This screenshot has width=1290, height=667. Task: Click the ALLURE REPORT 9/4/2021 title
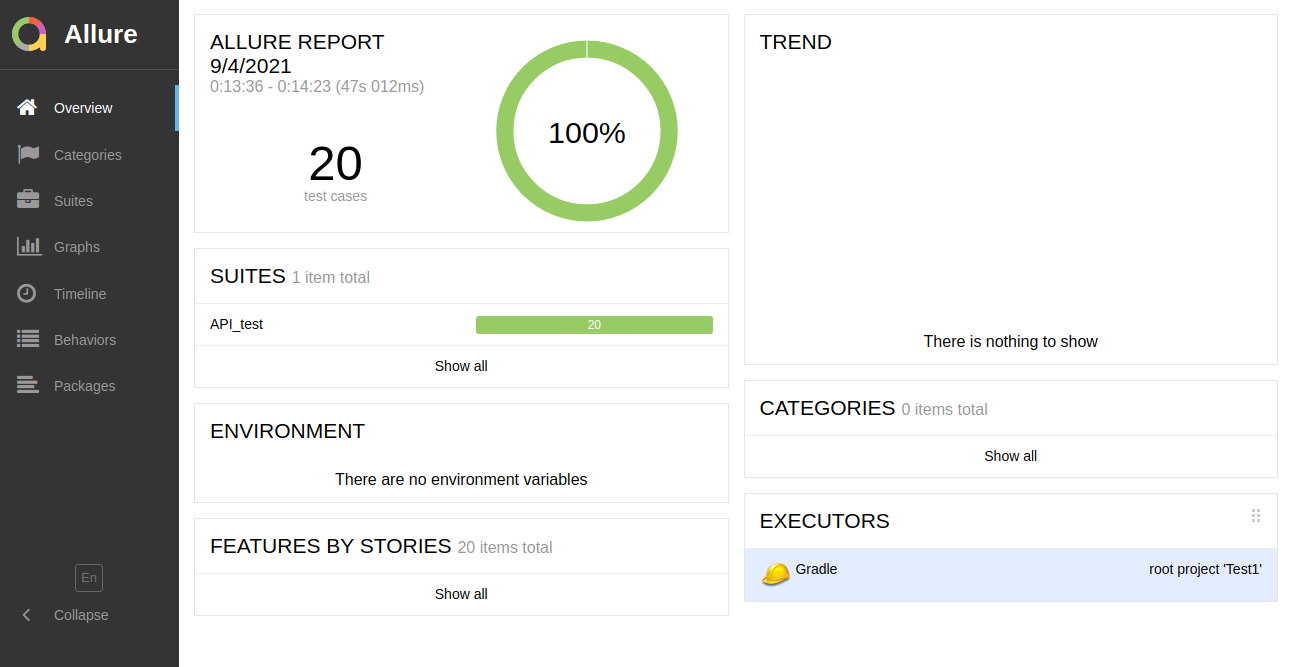[x=297, y=54]
